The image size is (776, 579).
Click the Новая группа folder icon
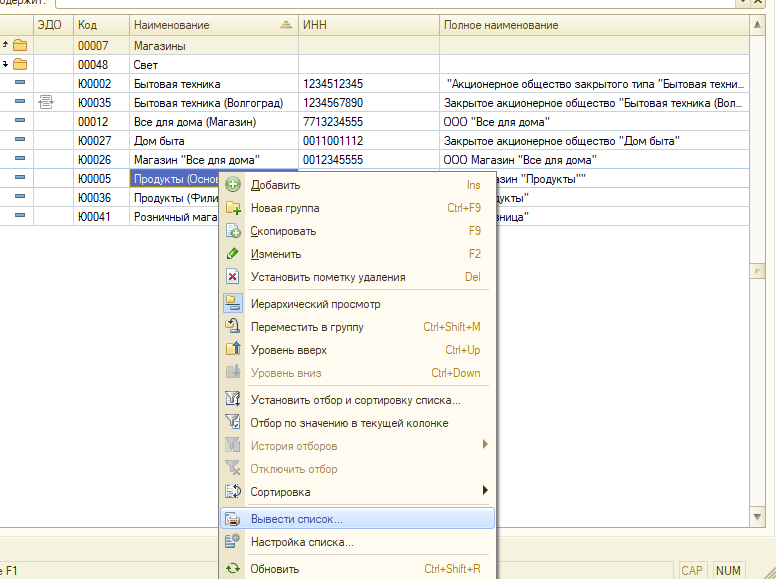233,208
